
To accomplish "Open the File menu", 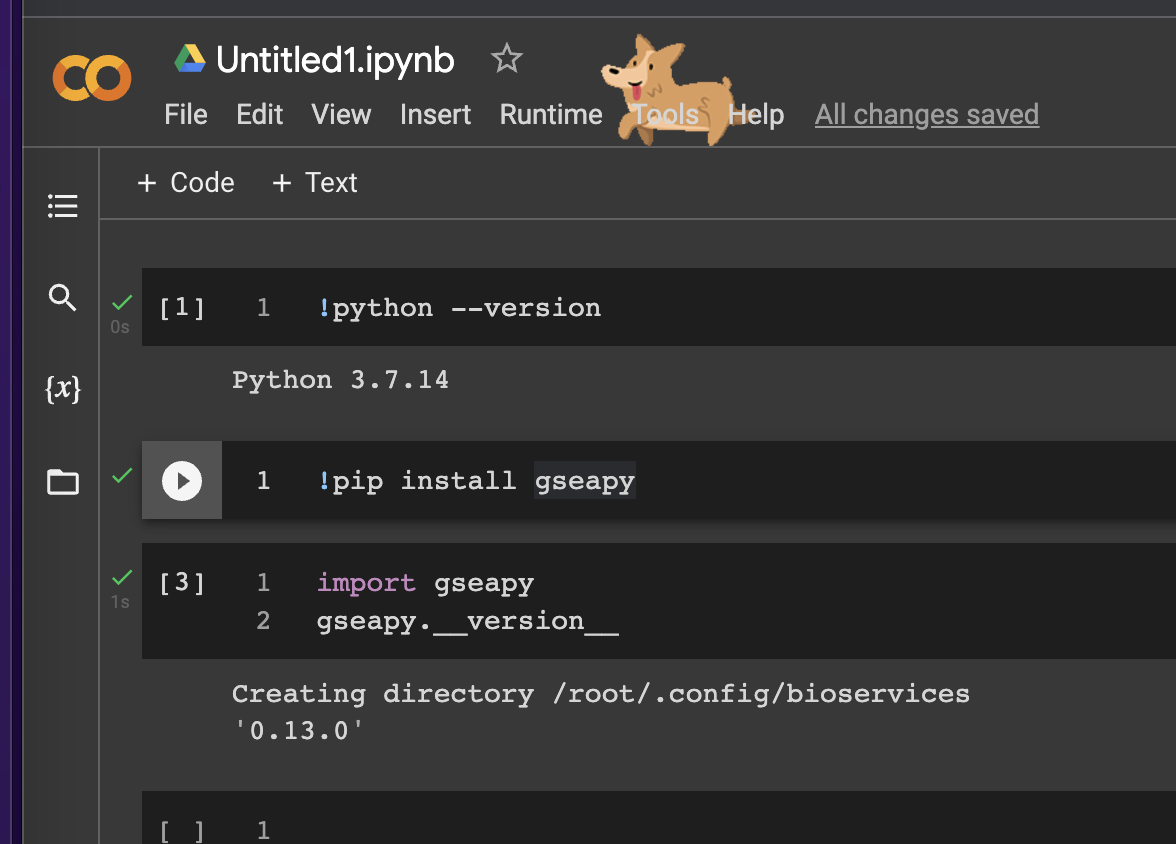I will pos(186,114).
